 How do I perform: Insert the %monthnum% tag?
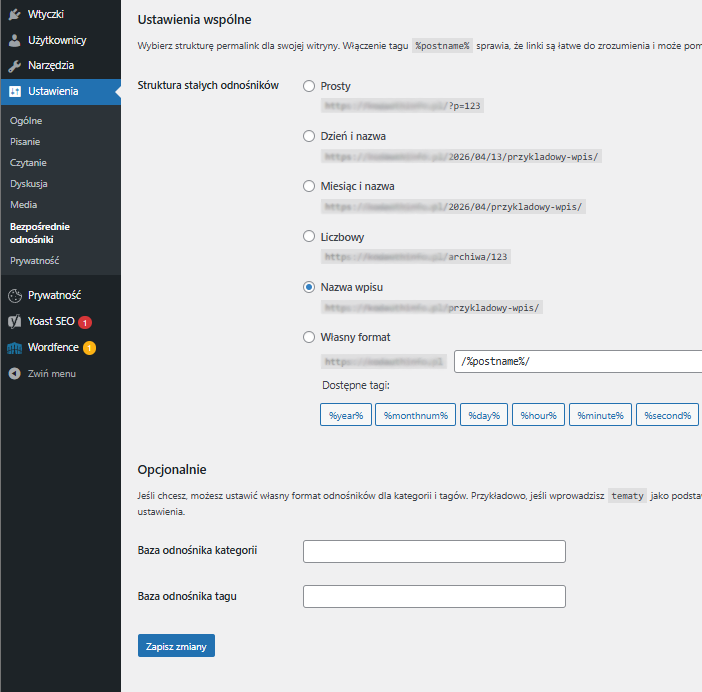click(x=415, y=415)
